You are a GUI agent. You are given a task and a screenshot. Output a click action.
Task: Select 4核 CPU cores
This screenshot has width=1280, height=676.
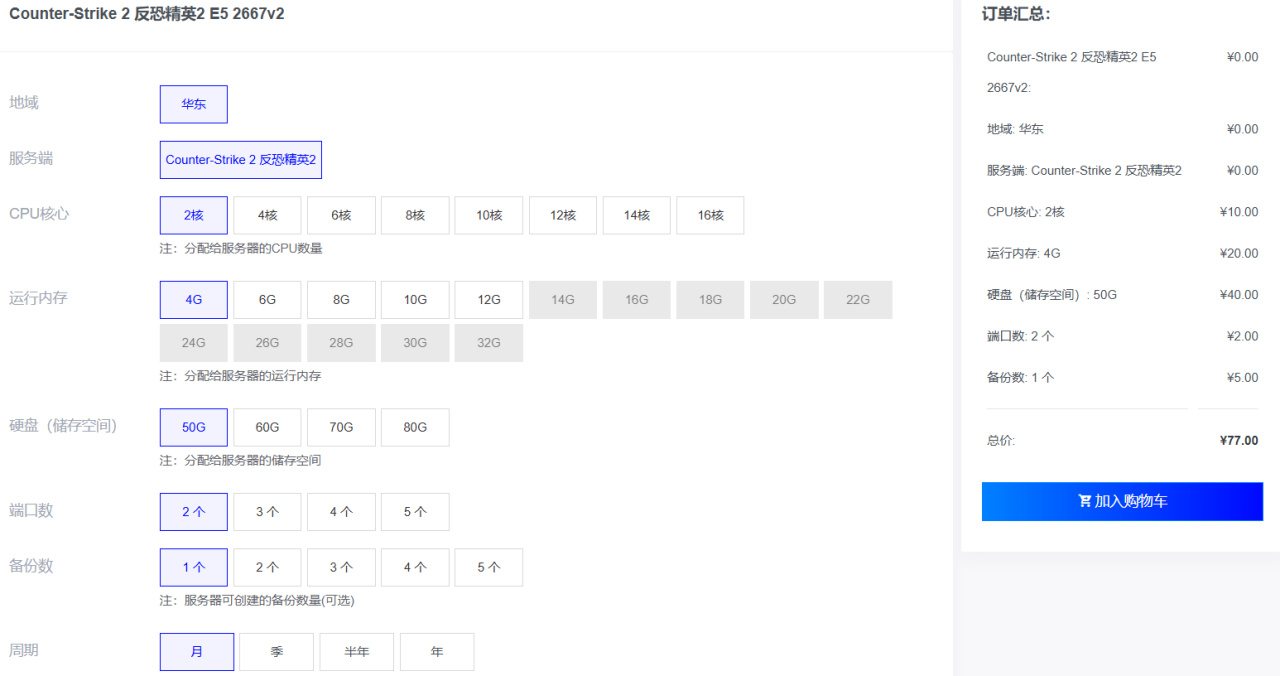coord(268,215)
